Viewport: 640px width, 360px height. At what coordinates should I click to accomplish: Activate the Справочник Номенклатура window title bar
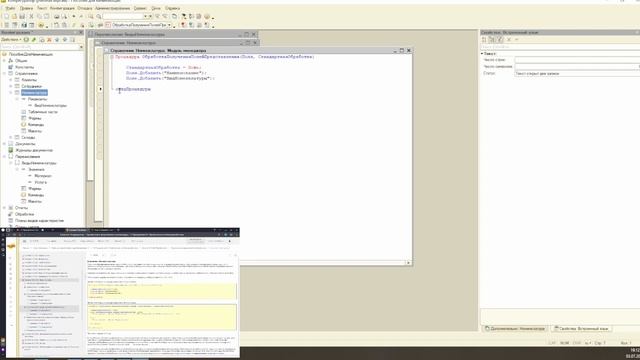point(167,43)
